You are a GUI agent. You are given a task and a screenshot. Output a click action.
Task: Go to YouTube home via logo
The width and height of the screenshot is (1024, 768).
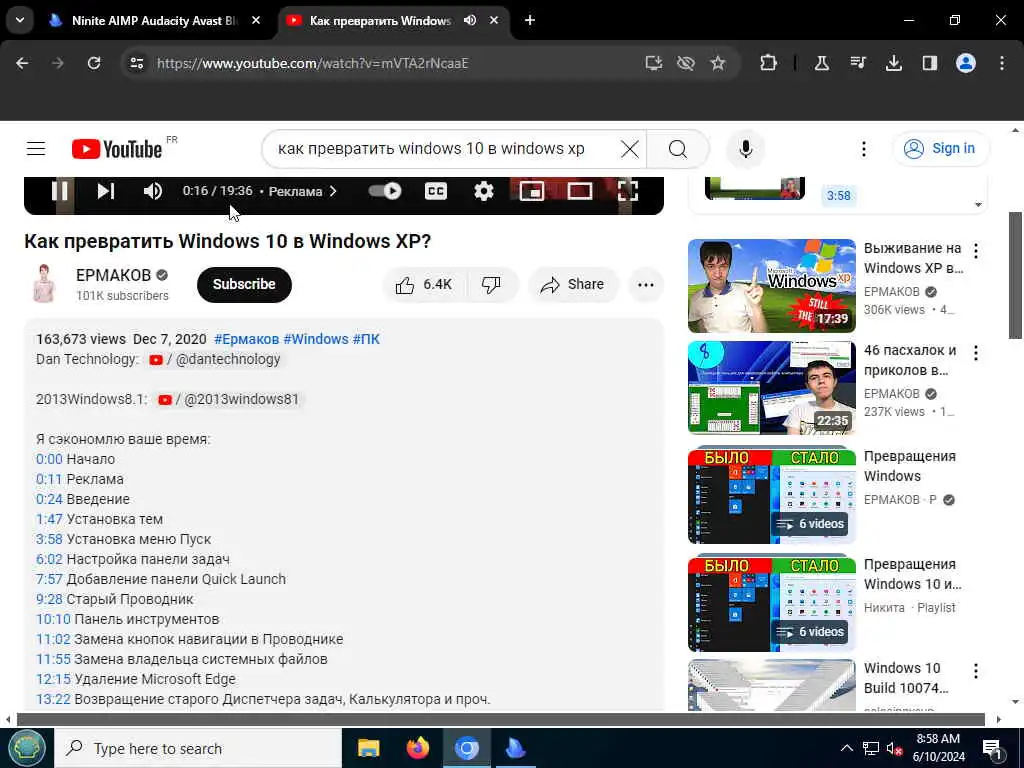coord(117,149)
